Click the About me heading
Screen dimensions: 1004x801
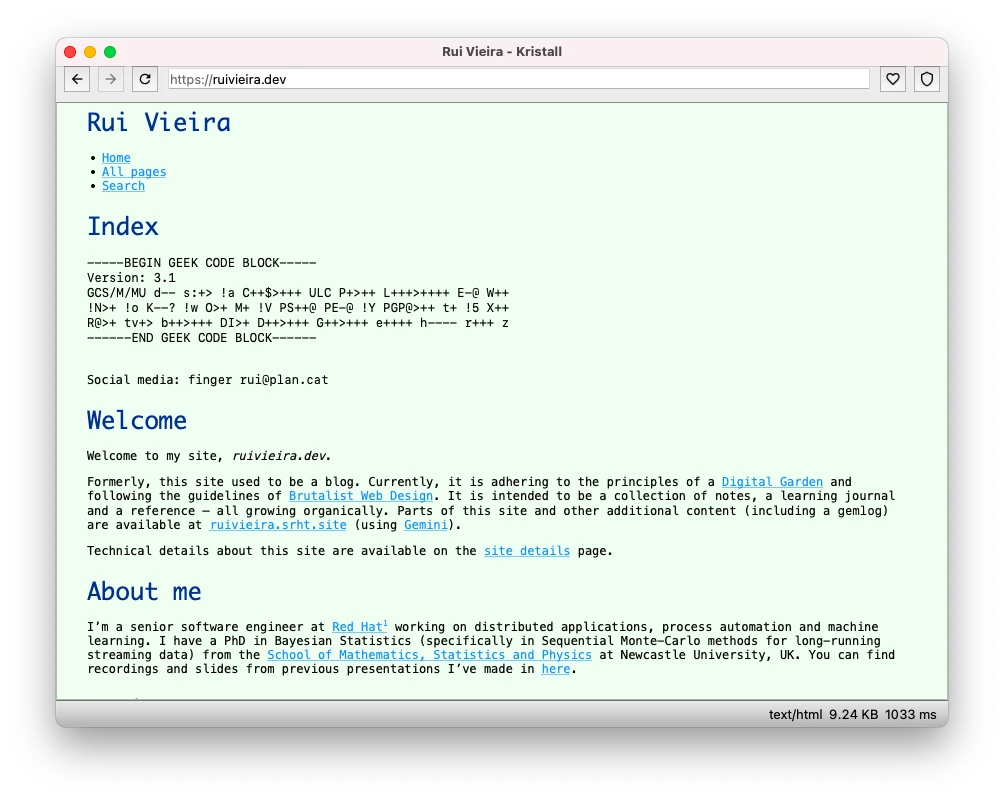click(144, 591)
